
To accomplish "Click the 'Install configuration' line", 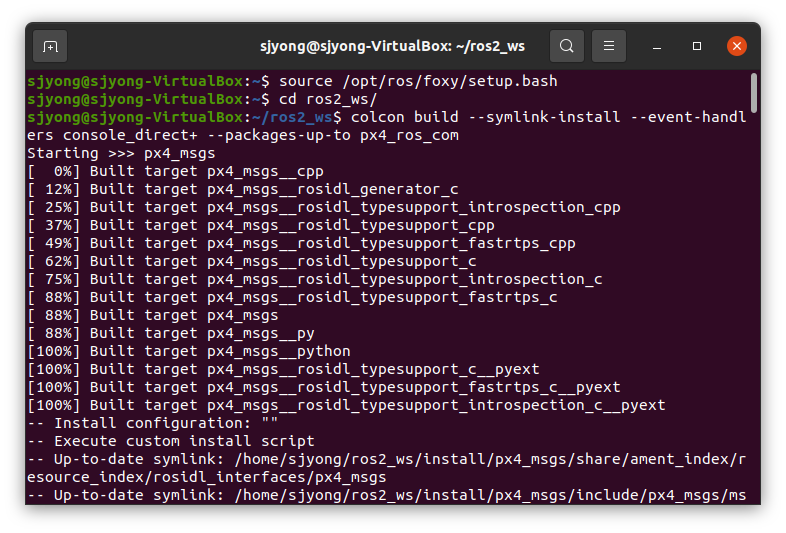I will tap(152, 424).
